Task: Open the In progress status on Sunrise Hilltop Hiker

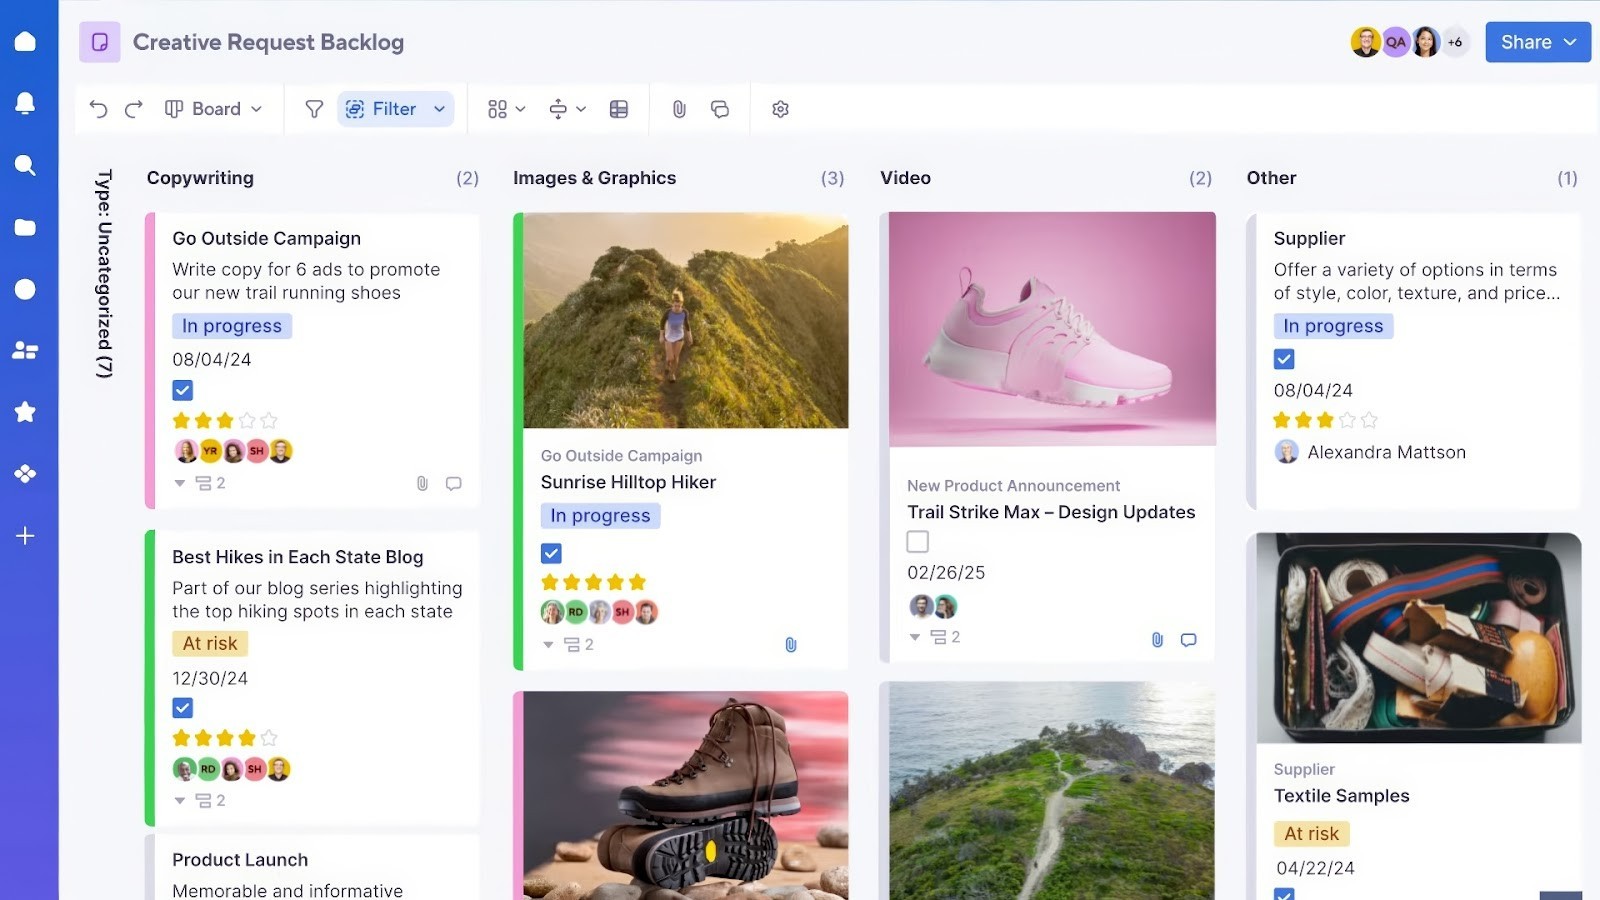Action: [x=599, y=515]
